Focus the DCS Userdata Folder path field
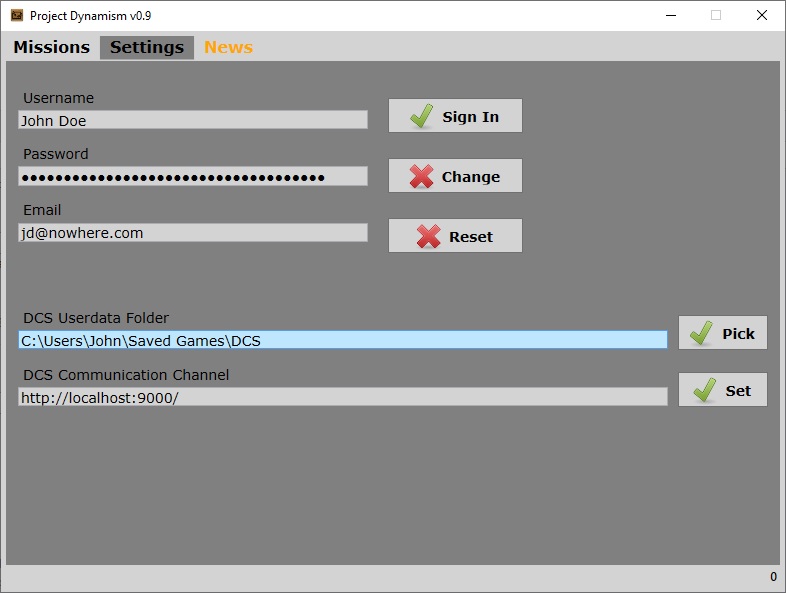Viewport: 786px width, 593px height. coord(343,340)
